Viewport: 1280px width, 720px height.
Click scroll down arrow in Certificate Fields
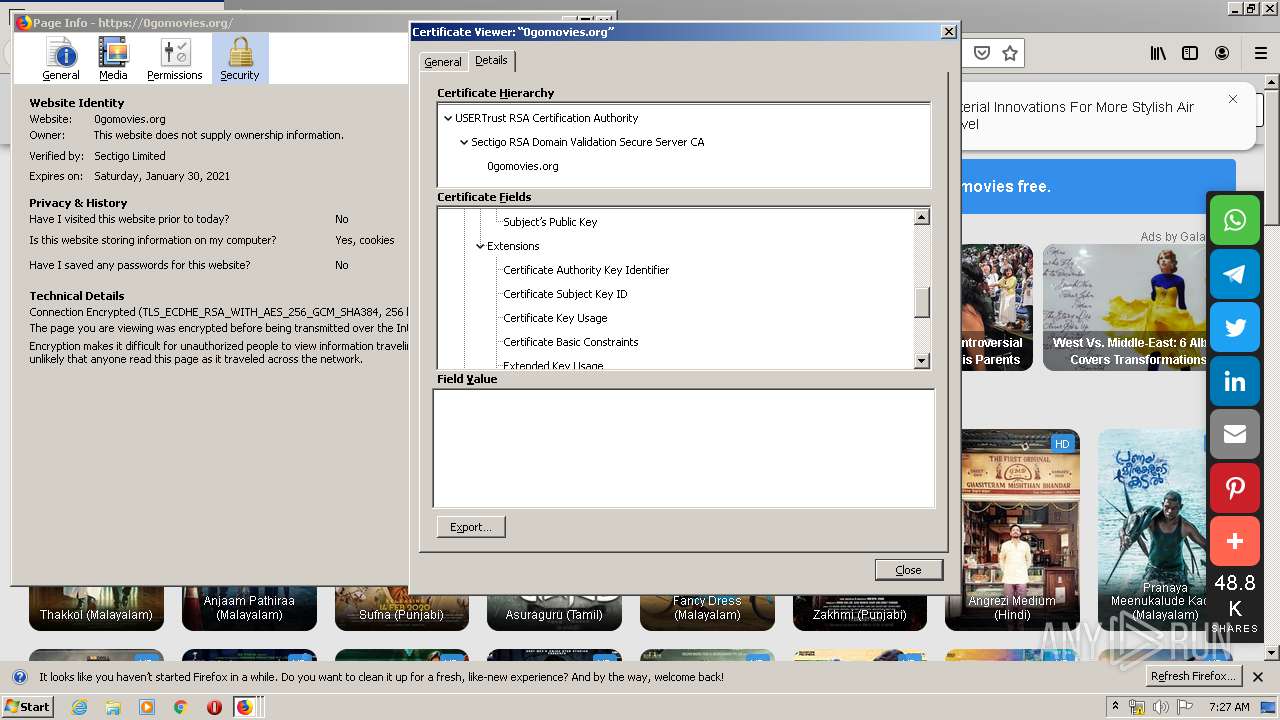click(922, 361)
